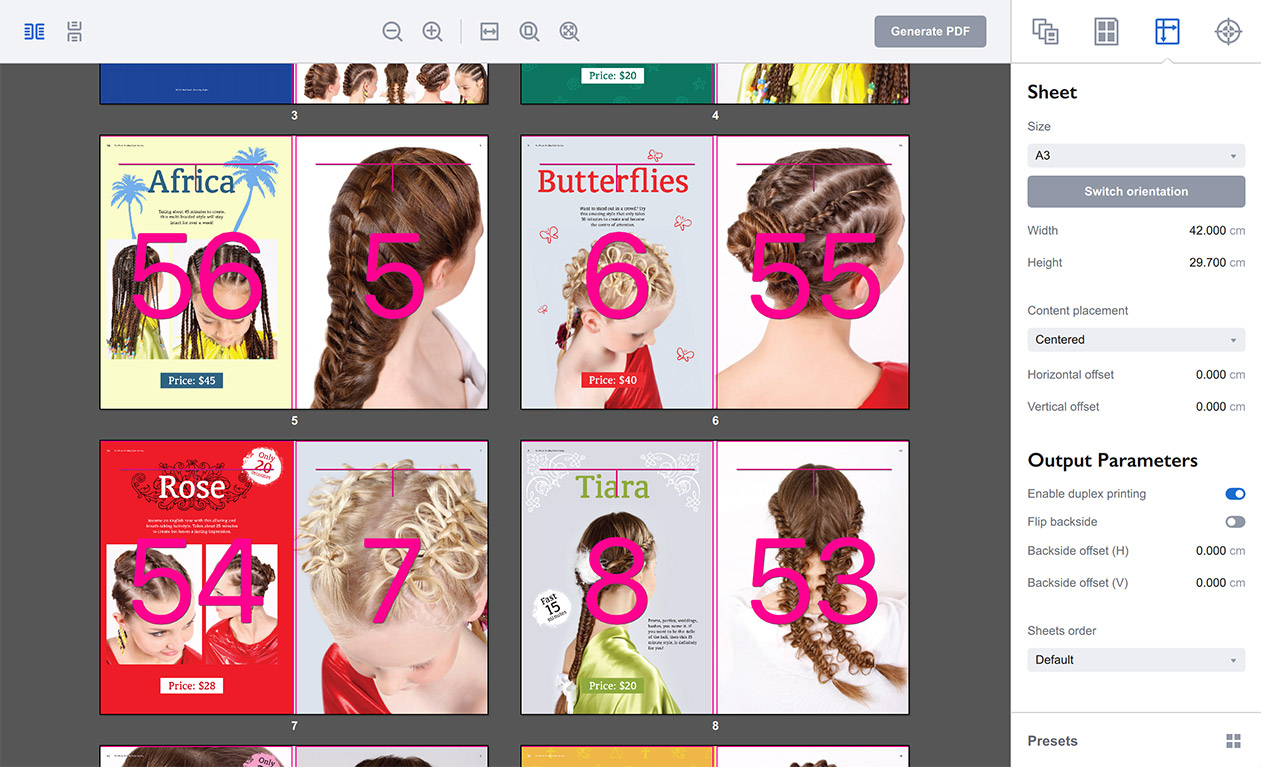Fit sheet width to window icon

click(489, 32)
